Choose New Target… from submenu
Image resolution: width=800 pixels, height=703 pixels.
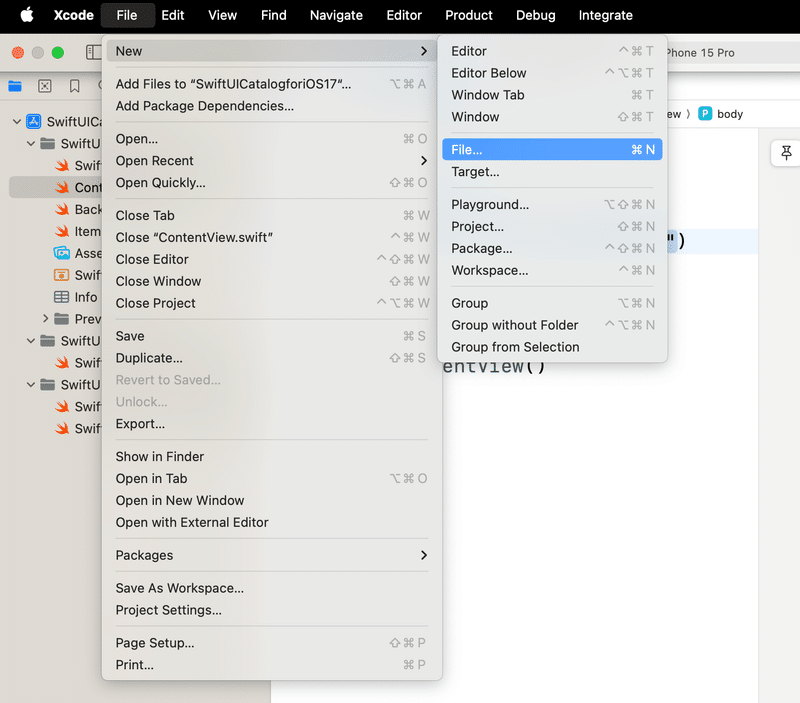click(552, 171)
